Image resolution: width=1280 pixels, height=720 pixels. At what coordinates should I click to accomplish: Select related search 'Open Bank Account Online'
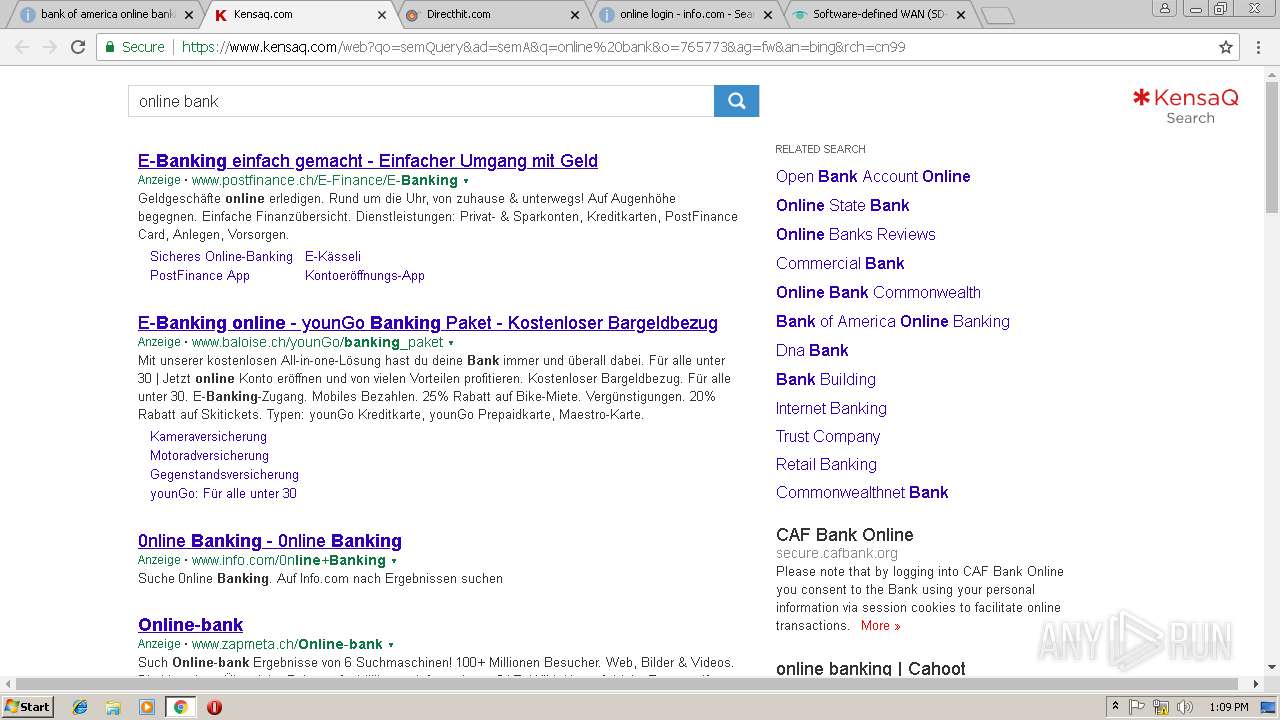click(873, 177)
